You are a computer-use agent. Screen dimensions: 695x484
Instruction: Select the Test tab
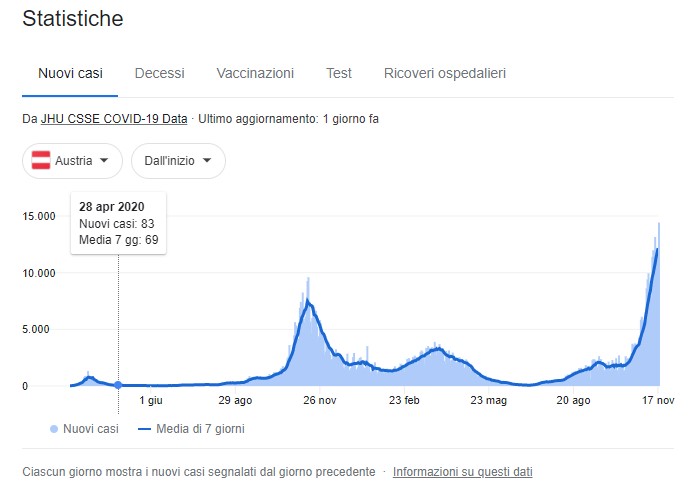pyautogui.click(x=339, y=73)
